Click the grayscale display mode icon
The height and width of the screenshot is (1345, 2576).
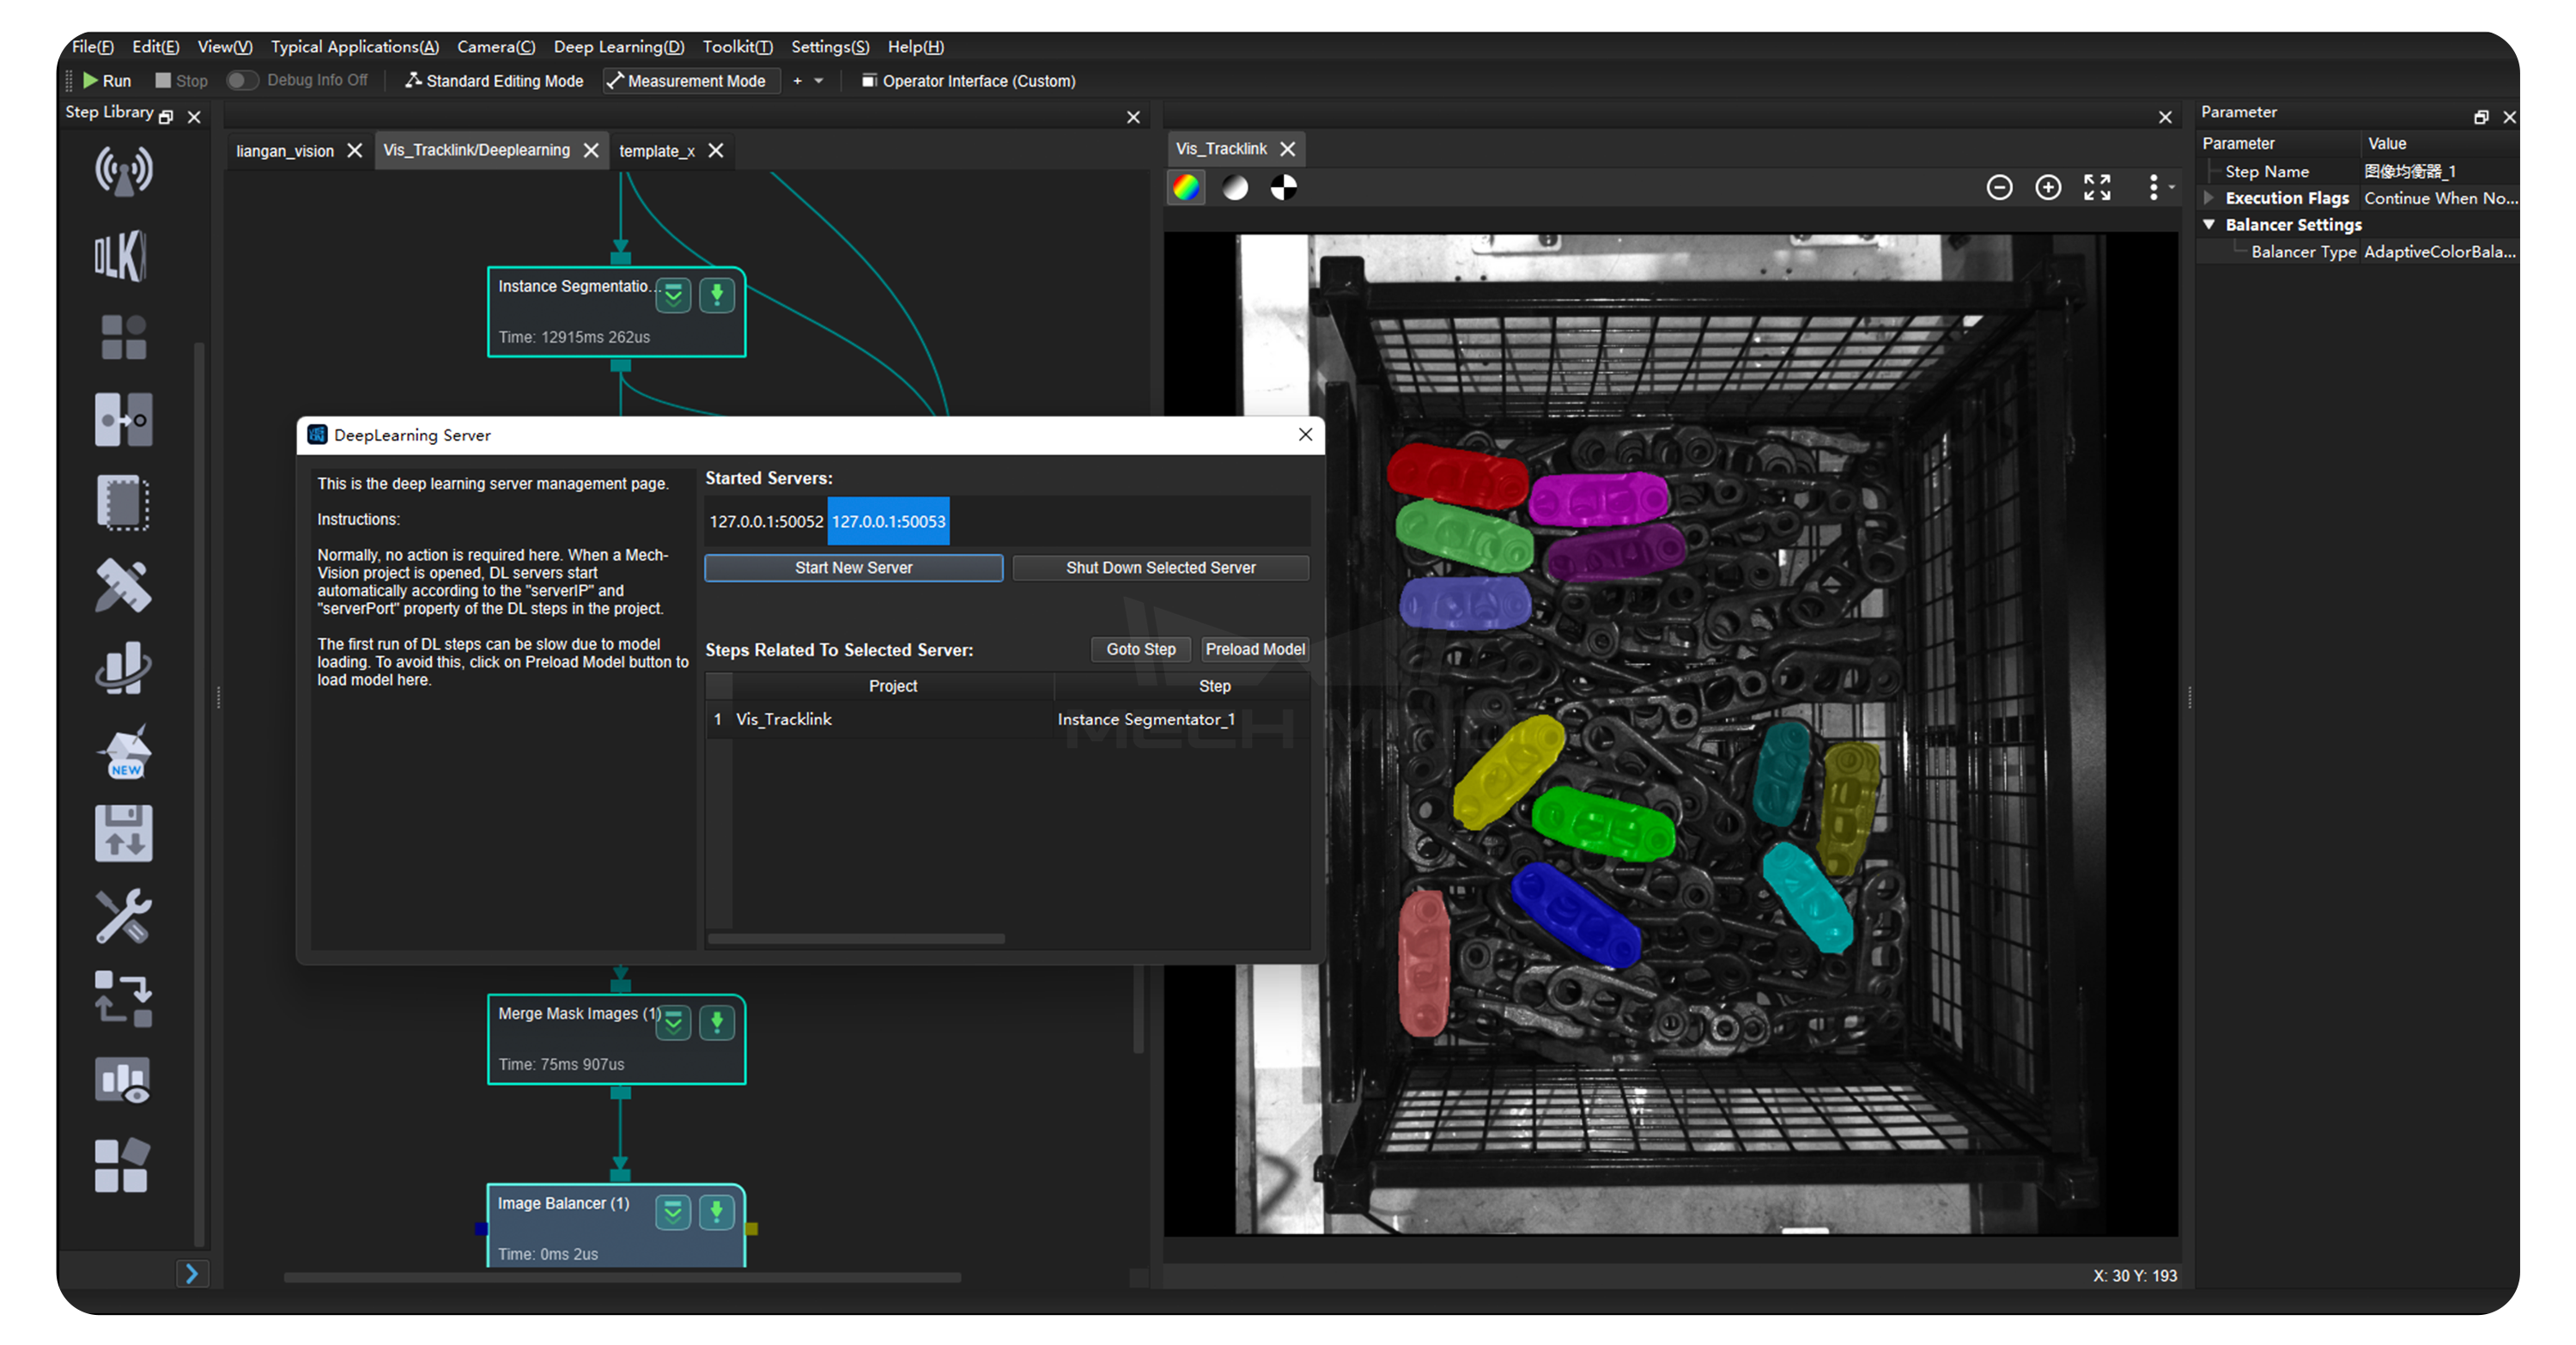point(1235,188)
